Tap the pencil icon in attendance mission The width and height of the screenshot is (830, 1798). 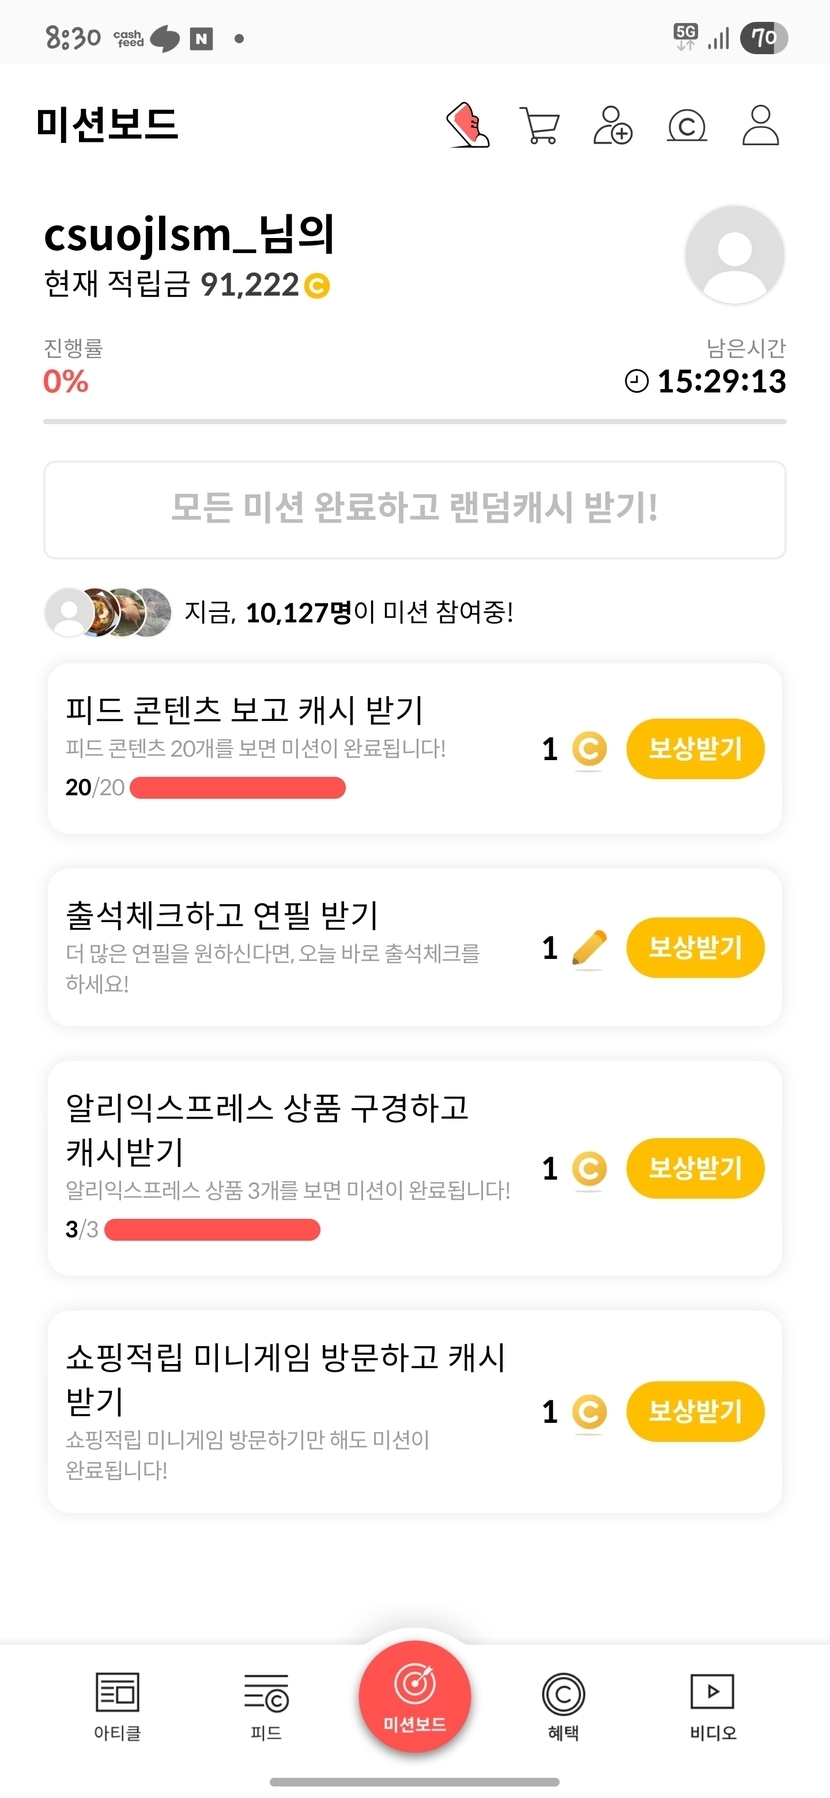point(589,948)
